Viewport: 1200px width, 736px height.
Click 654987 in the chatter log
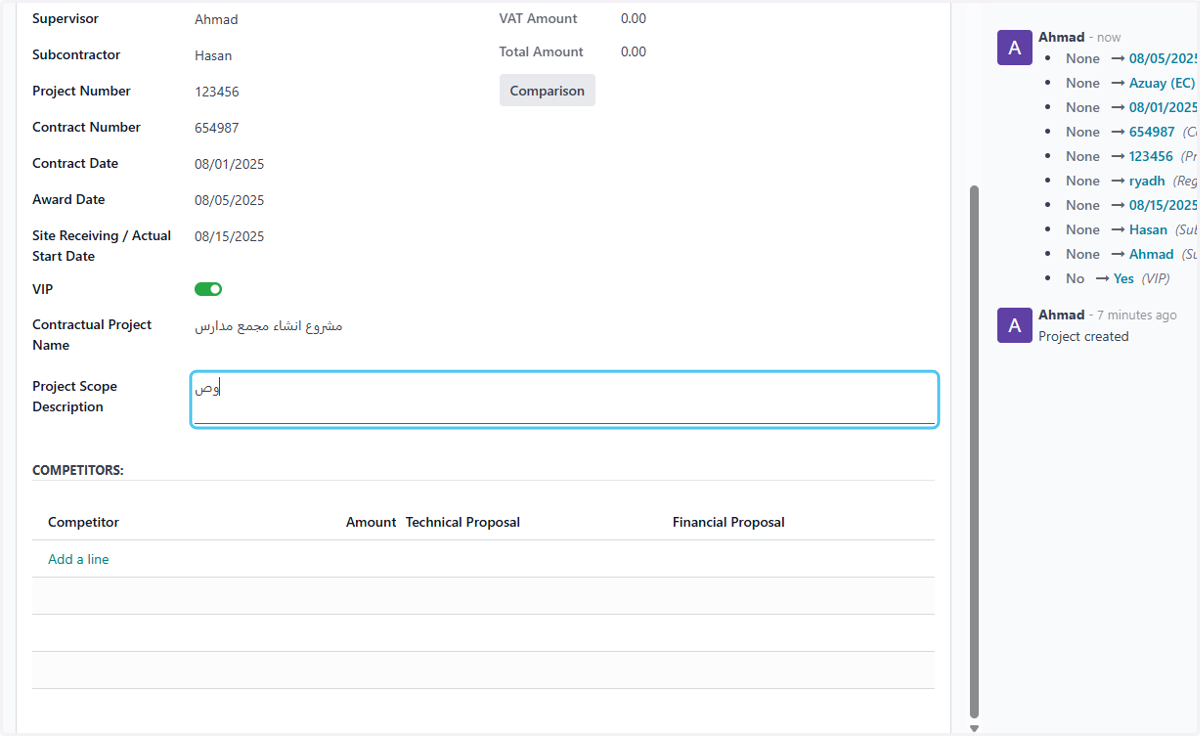click(1152, 132)
